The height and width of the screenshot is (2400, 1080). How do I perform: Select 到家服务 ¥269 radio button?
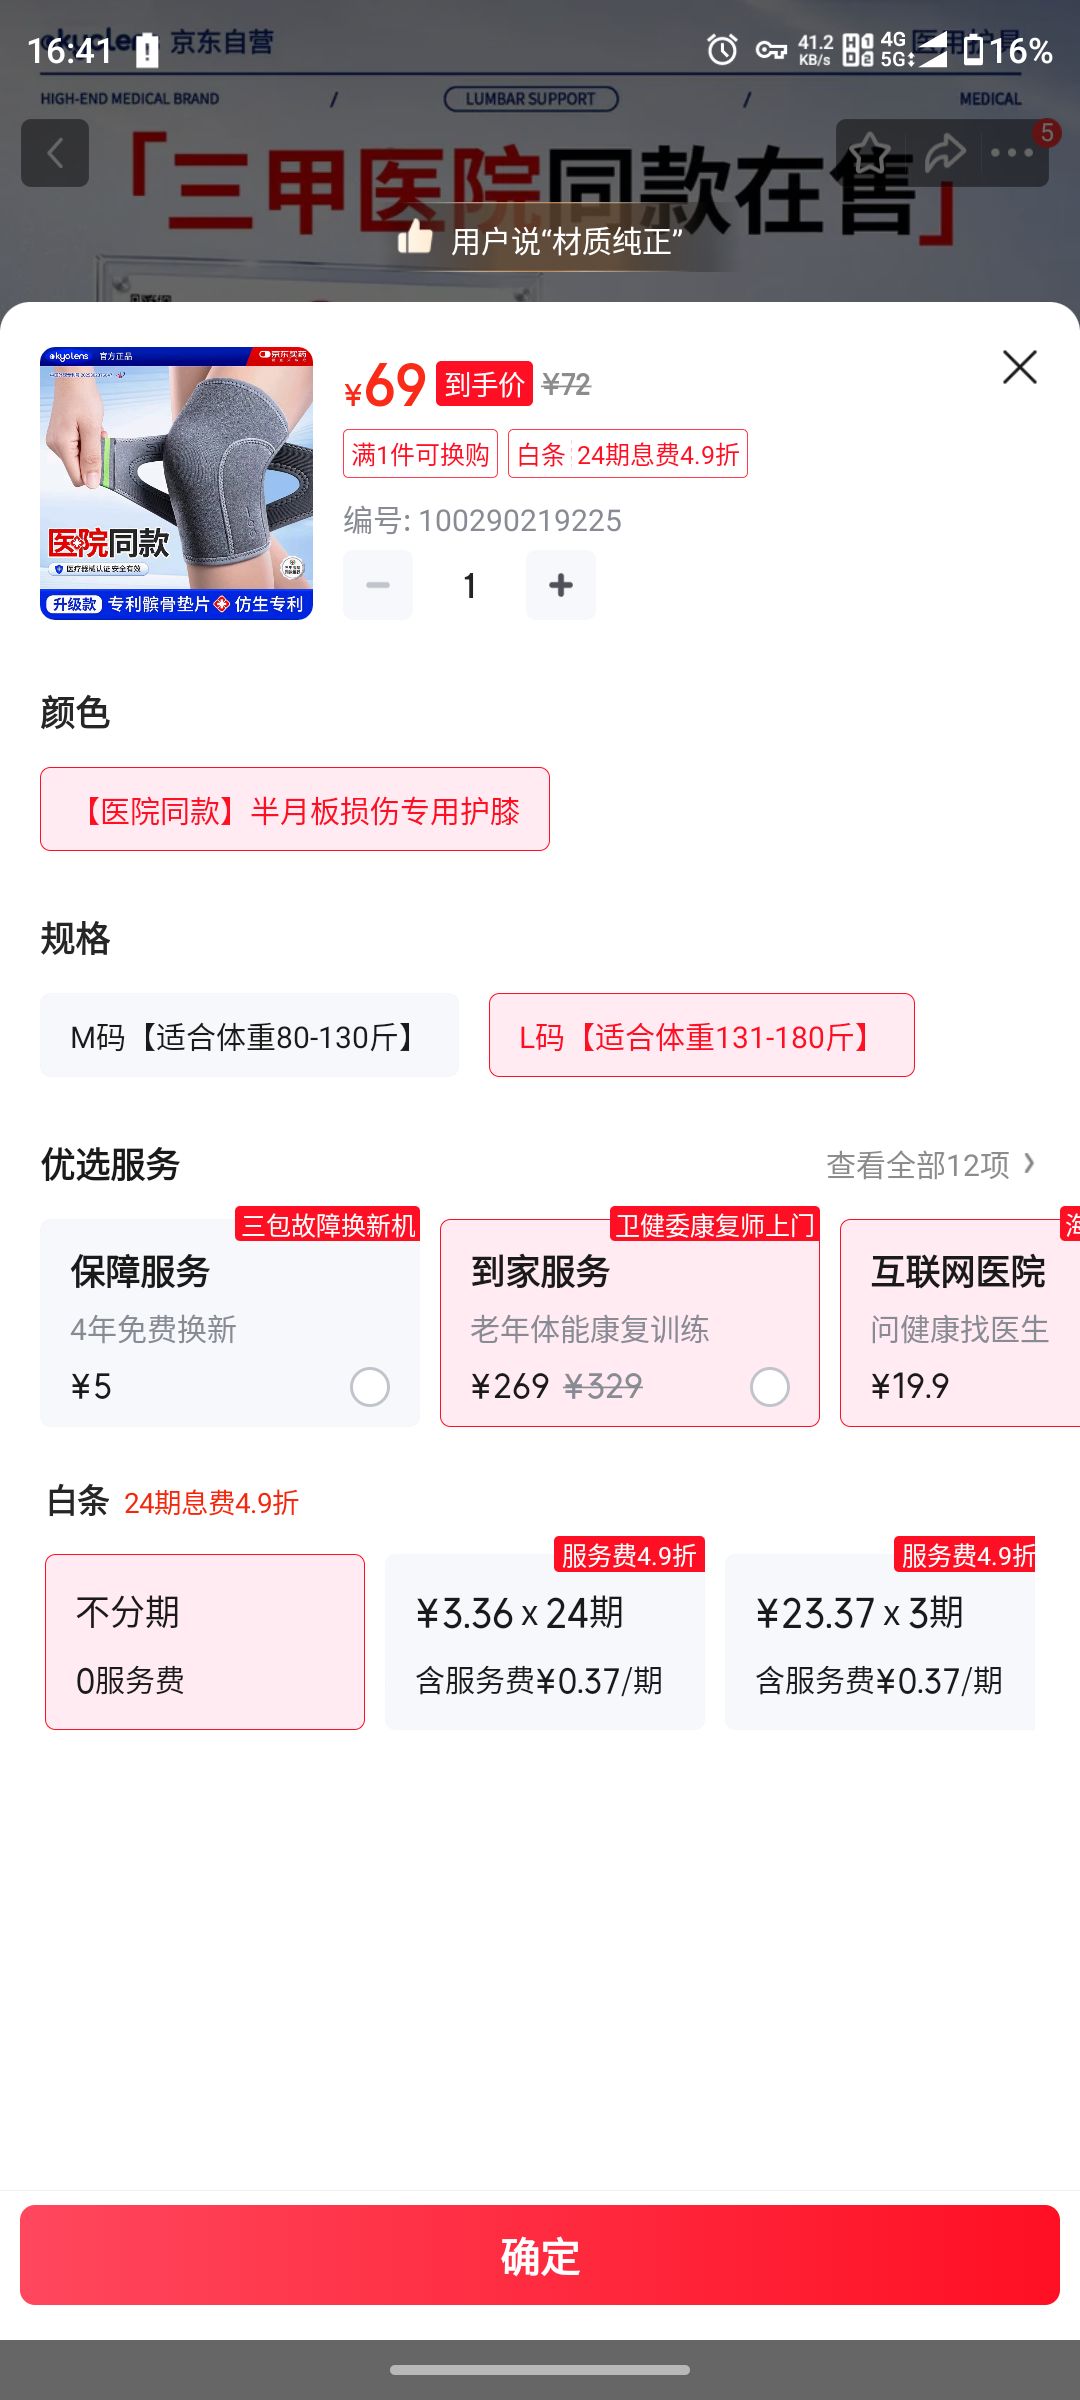(770, 1387)
